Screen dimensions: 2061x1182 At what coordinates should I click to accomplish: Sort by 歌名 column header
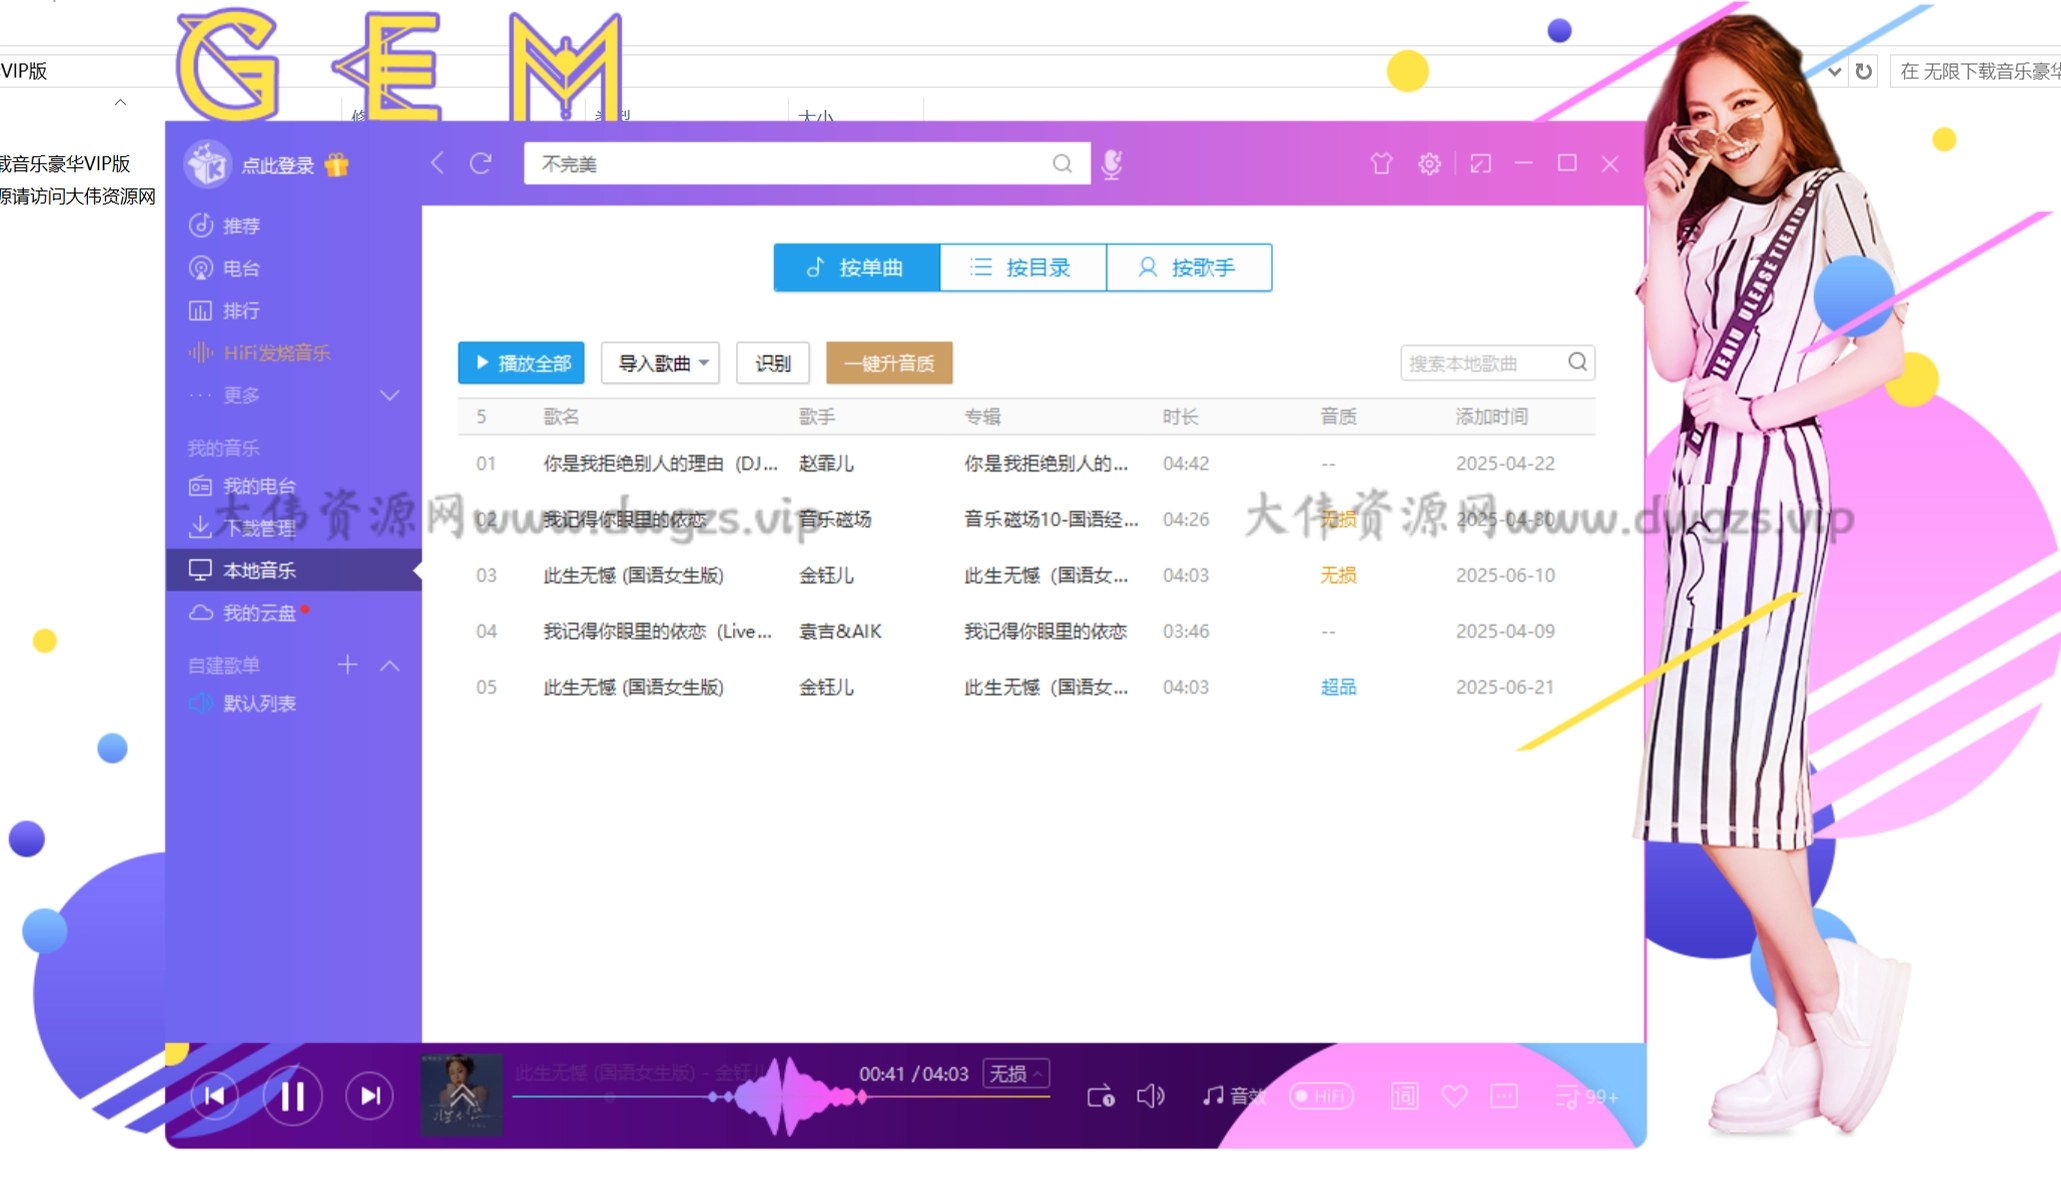click(561, 417)
